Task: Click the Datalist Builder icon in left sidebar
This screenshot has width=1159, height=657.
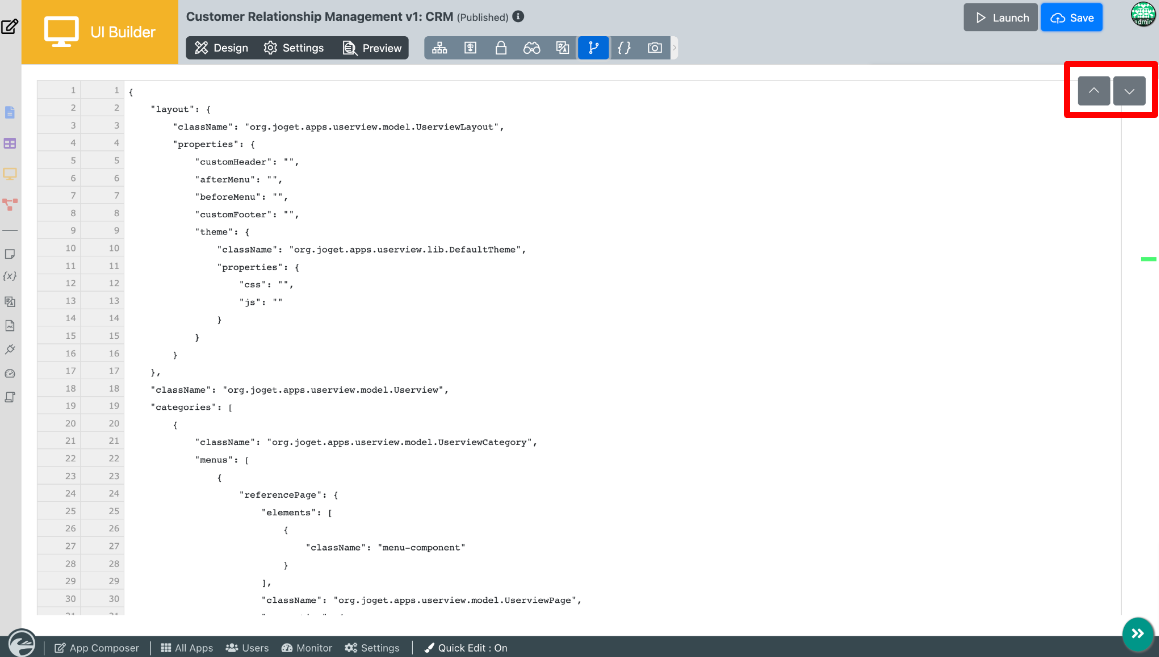Action: point(10,144)
